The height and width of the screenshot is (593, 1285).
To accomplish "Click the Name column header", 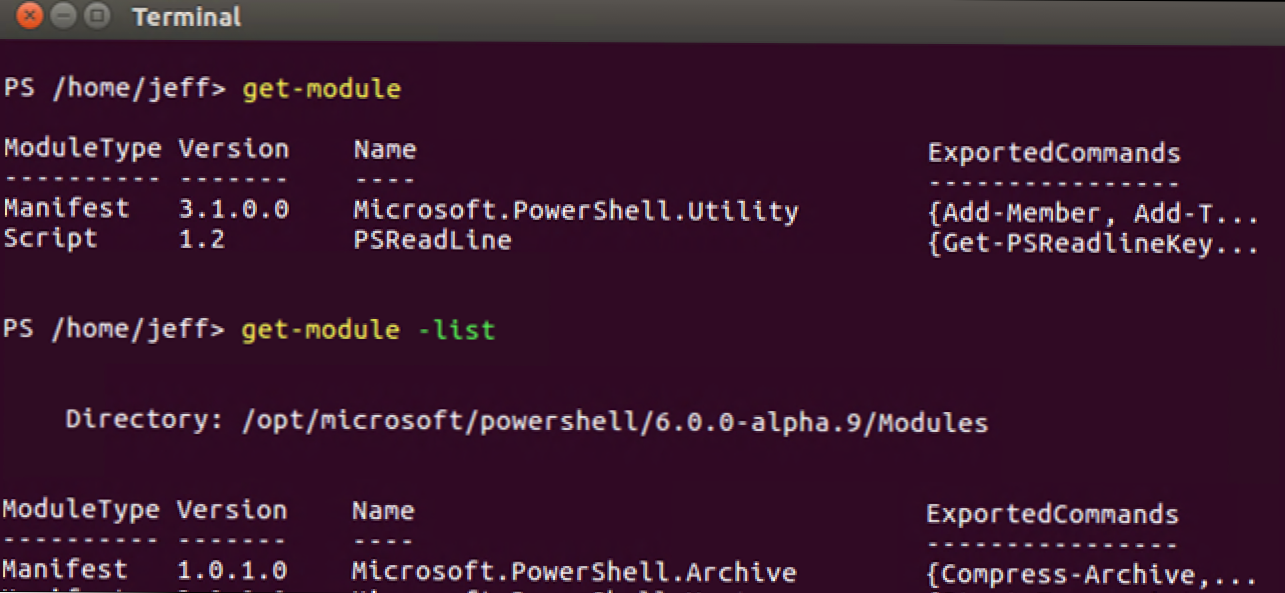I will 386,148.
